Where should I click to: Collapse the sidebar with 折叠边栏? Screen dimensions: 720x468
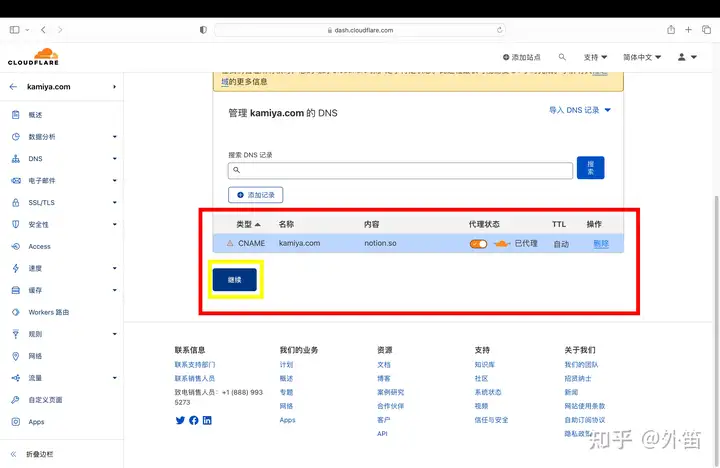pyautogui.click(x=32, y=454)
